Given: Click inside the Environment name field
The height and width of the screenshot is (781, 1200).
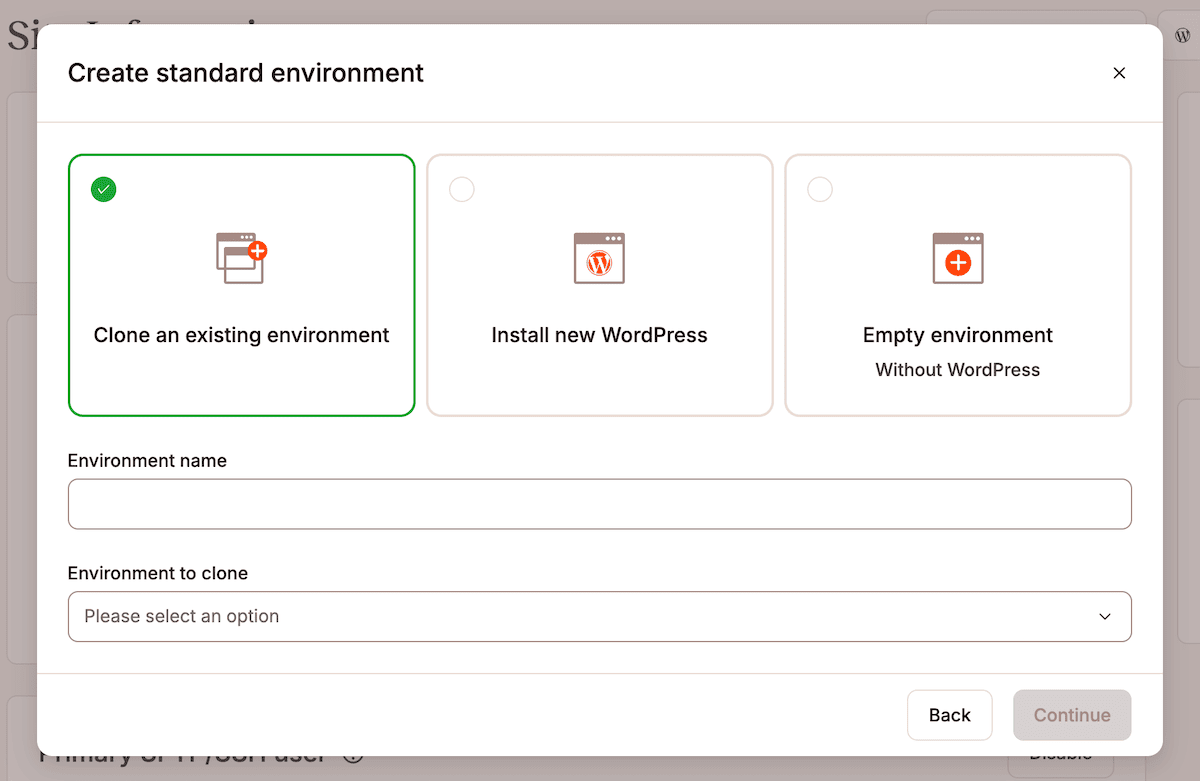Looking at the screenshot, I should (x=599, y=504).
